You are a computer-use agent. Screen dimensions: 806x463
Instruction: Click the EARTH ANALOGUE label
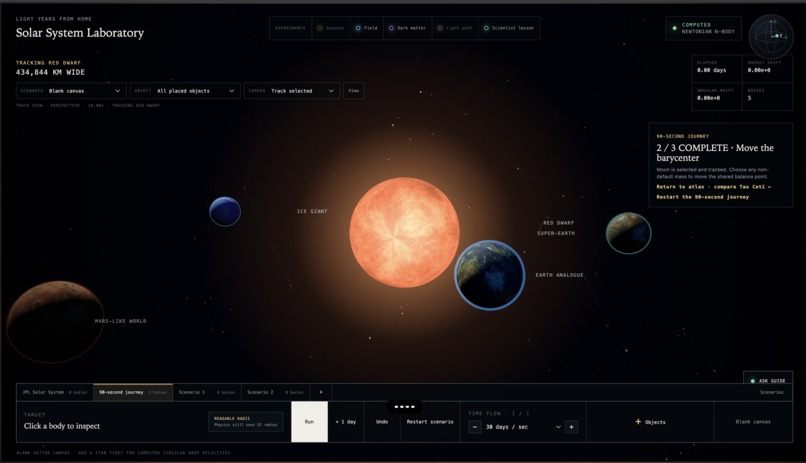[559, 275]
